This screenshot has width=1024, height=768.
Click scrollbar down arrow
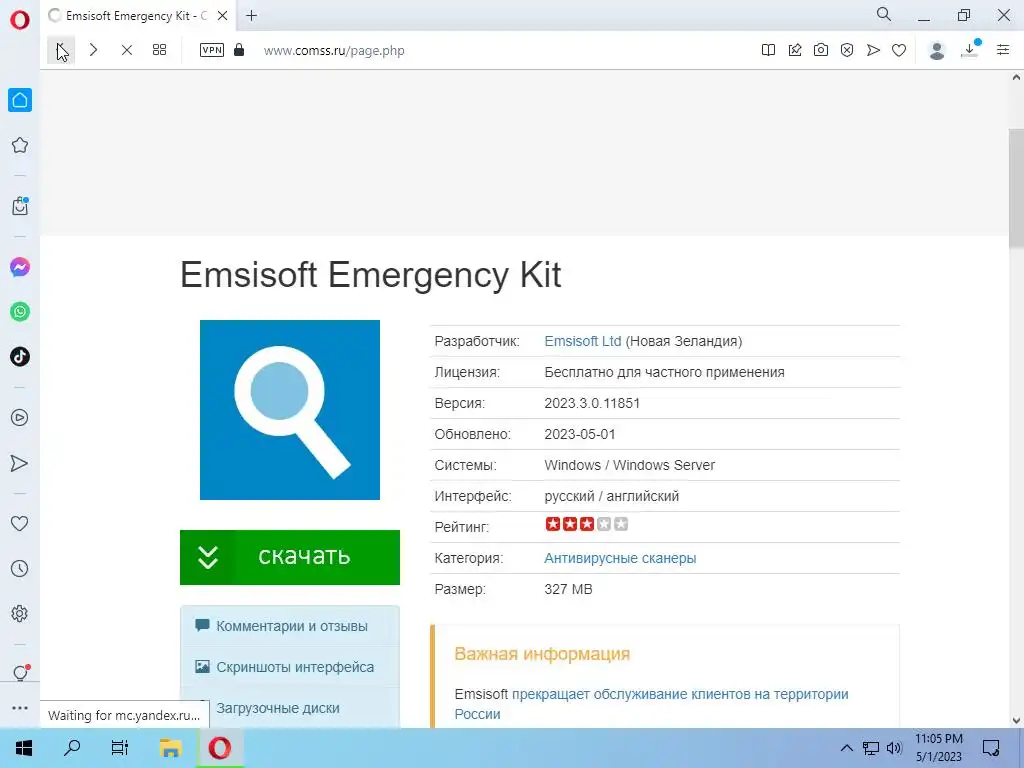(1016, 721)
